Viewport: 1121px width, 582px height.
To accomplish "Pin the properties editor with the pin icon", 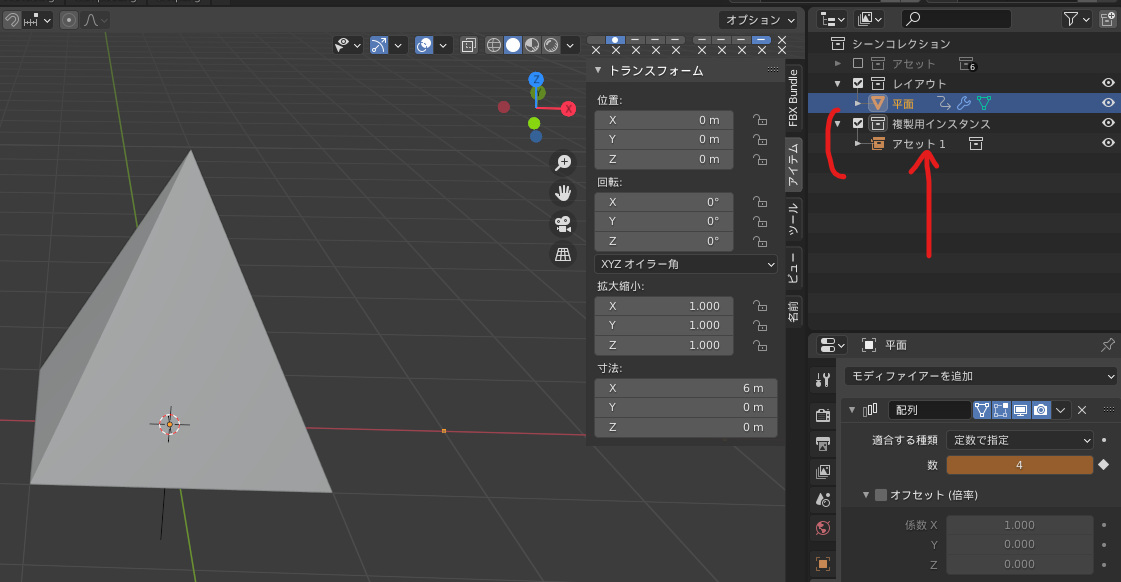I will (1107, 345).
